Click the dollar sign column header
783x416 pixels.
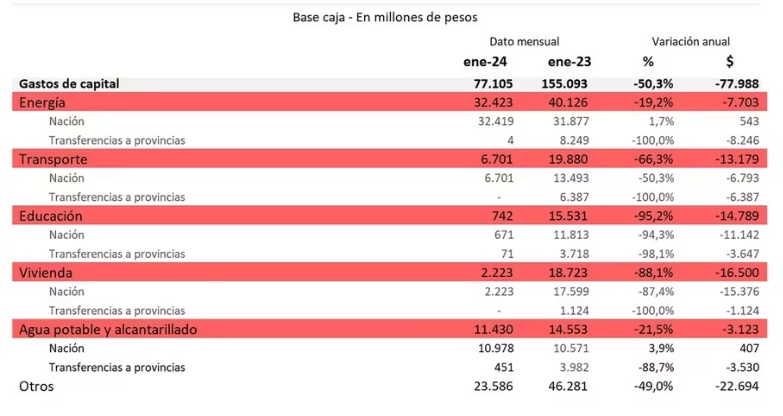729,62
